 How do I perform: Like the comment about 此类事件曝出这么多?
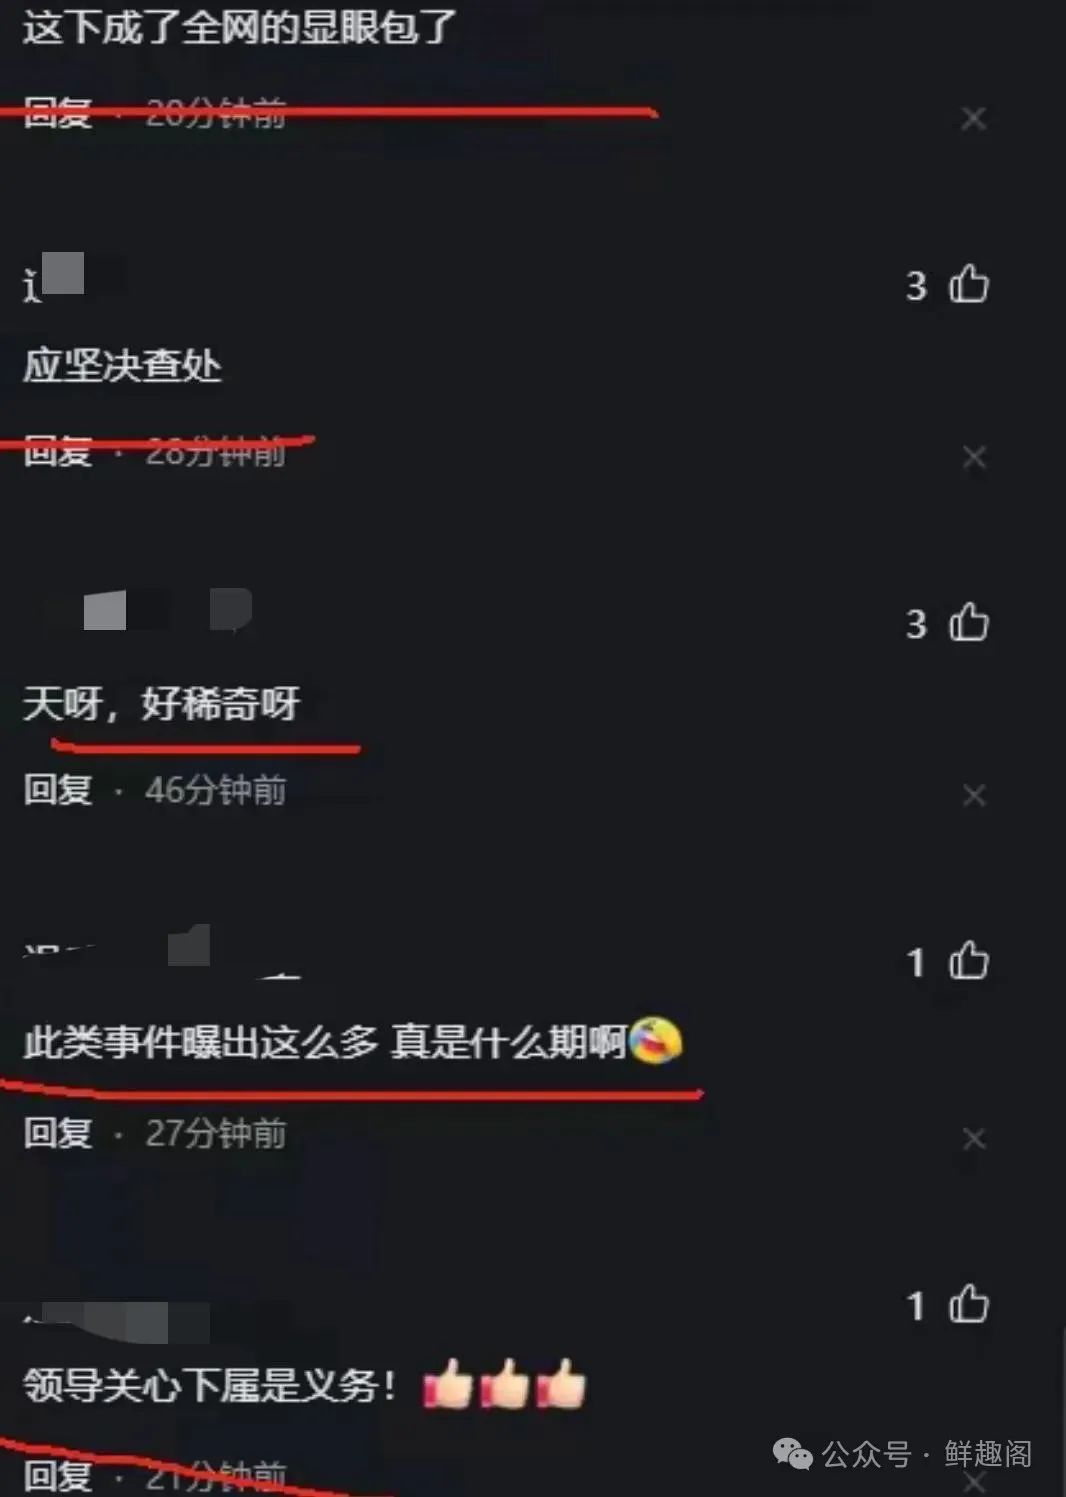(x=968, y=961)
